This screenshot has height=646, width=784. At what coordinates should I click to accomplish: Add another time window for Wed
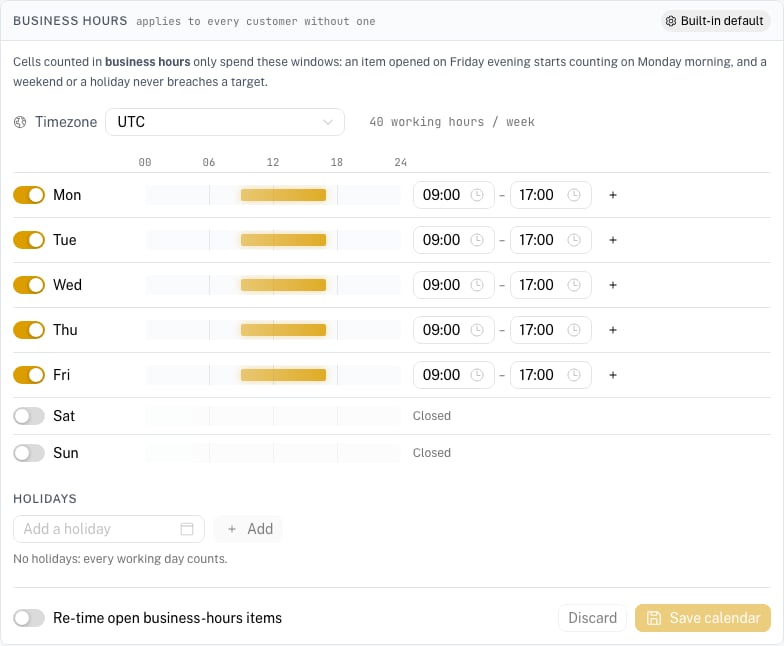(612, 285)
